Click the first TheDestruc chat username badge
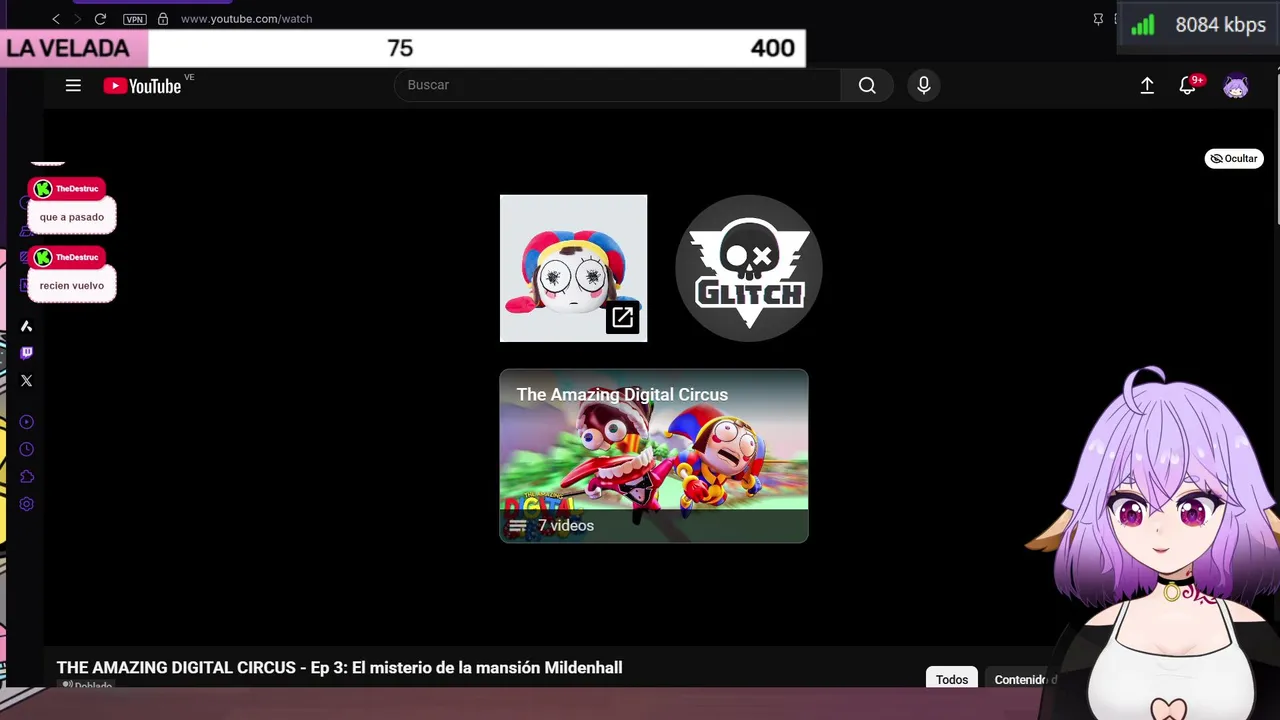Image resolution: width=1280 pixels, height=720 pixels. click(x=67, y=189)
